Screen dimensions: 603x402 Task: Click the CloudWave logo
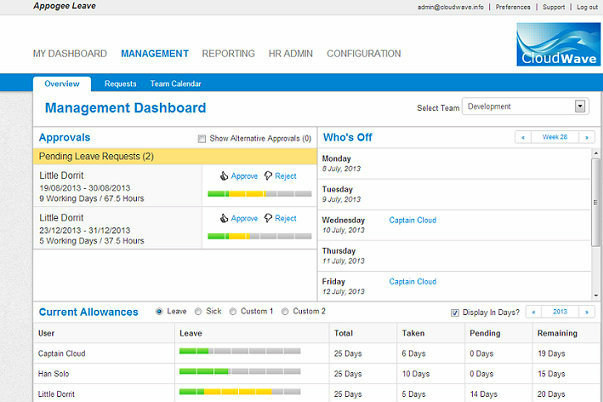(558, 44)
